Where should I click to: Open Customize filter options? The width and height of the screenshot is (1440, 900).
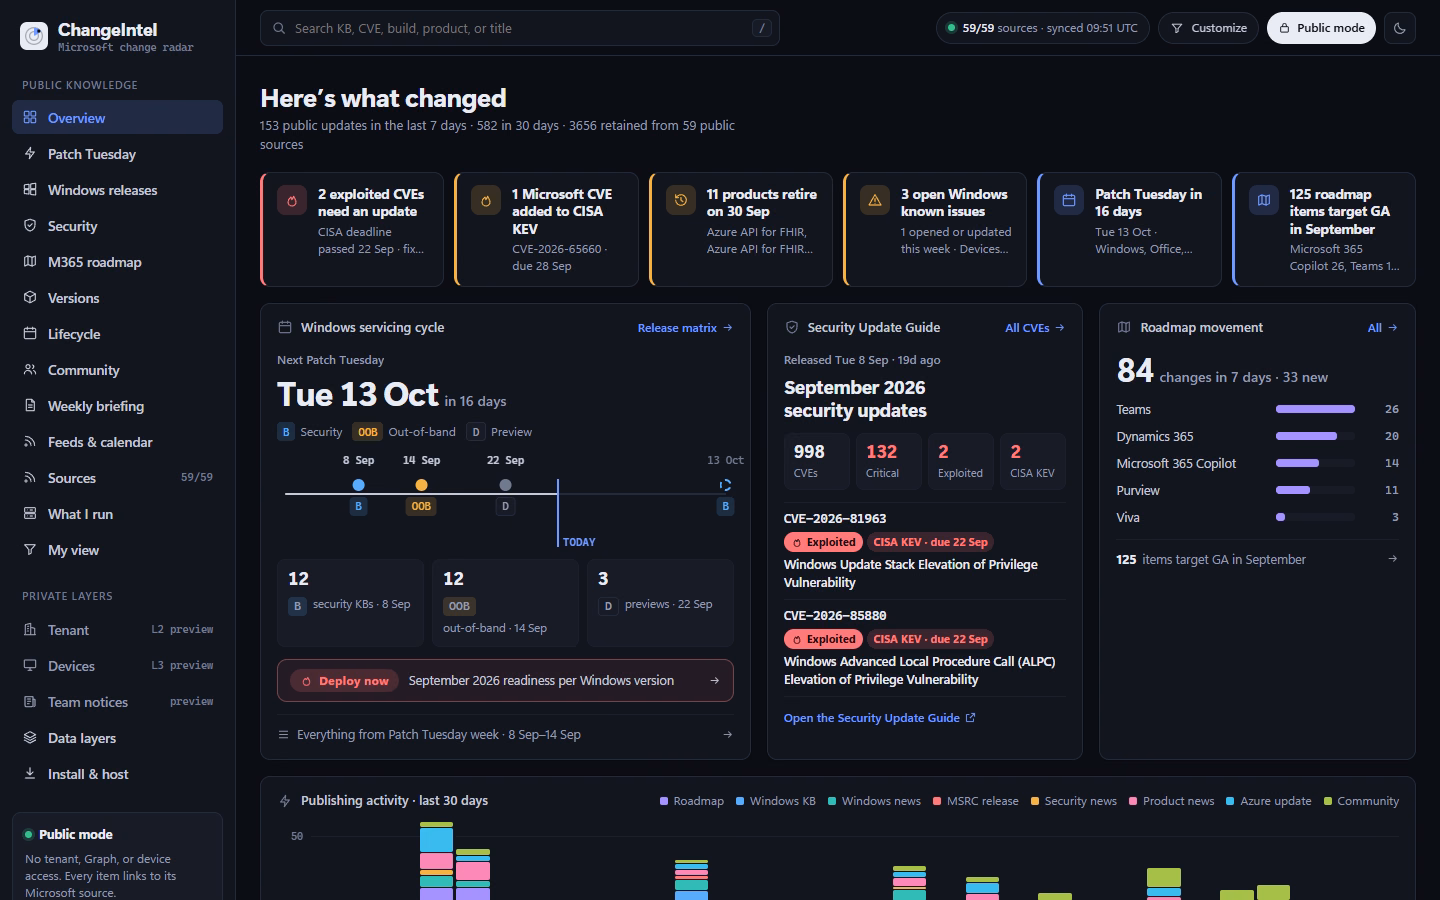(1208, 28)
